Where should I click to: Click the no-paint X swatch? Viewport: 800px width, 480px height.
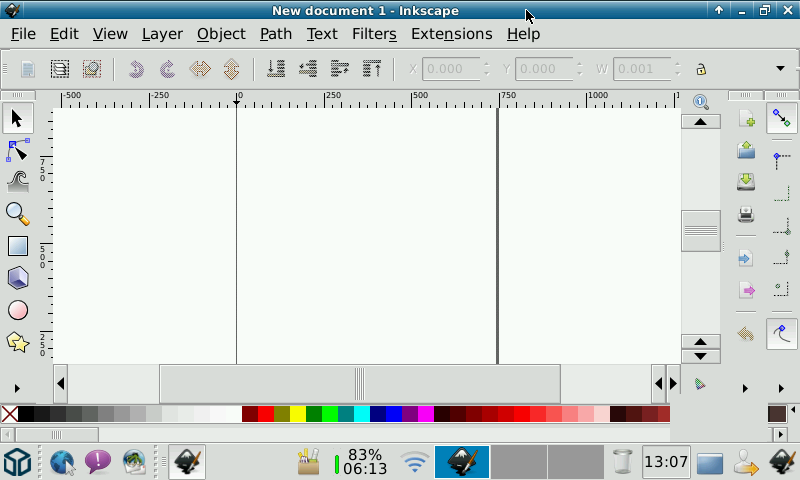(9, 414)
